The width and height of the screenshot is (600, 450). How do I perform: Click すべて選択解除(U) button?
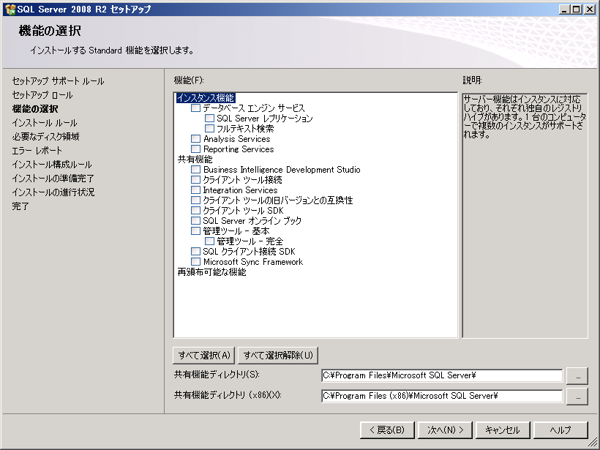278,355
